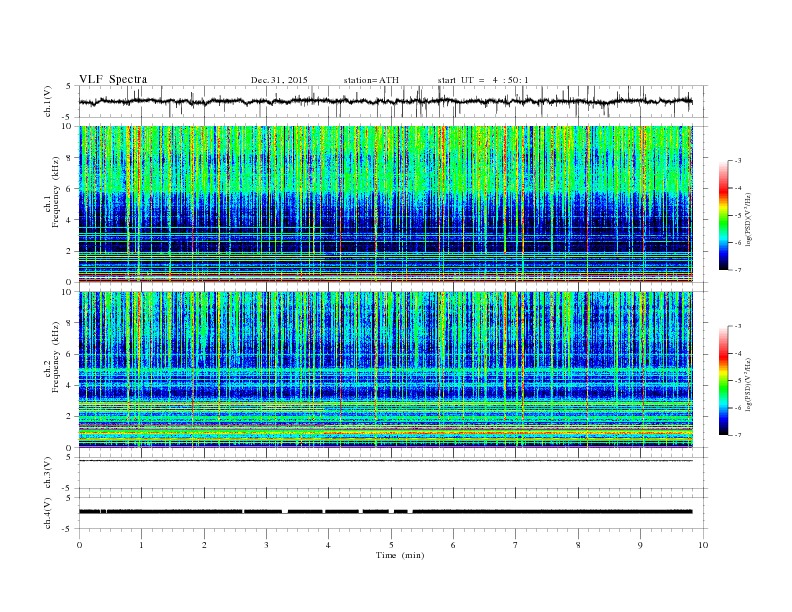Click the "-5" tick of the ch.4 axis

click(x=68, y=529)
